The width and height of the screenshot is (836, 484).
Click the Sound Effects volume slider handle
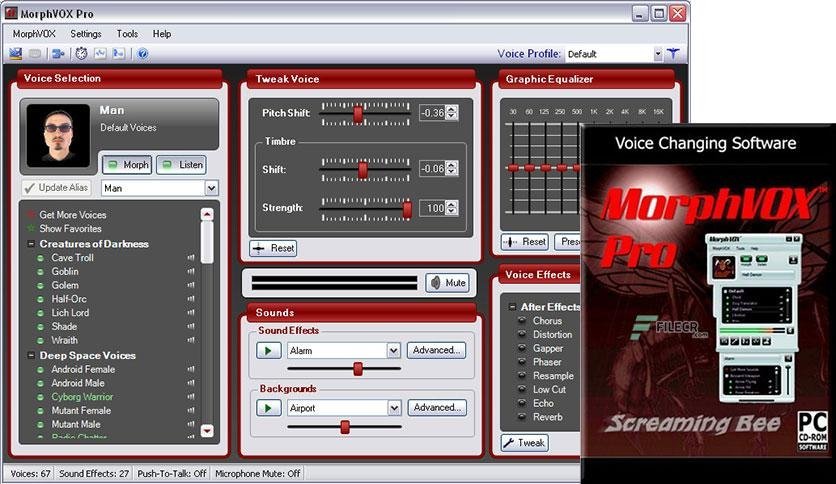pos(358,368)
